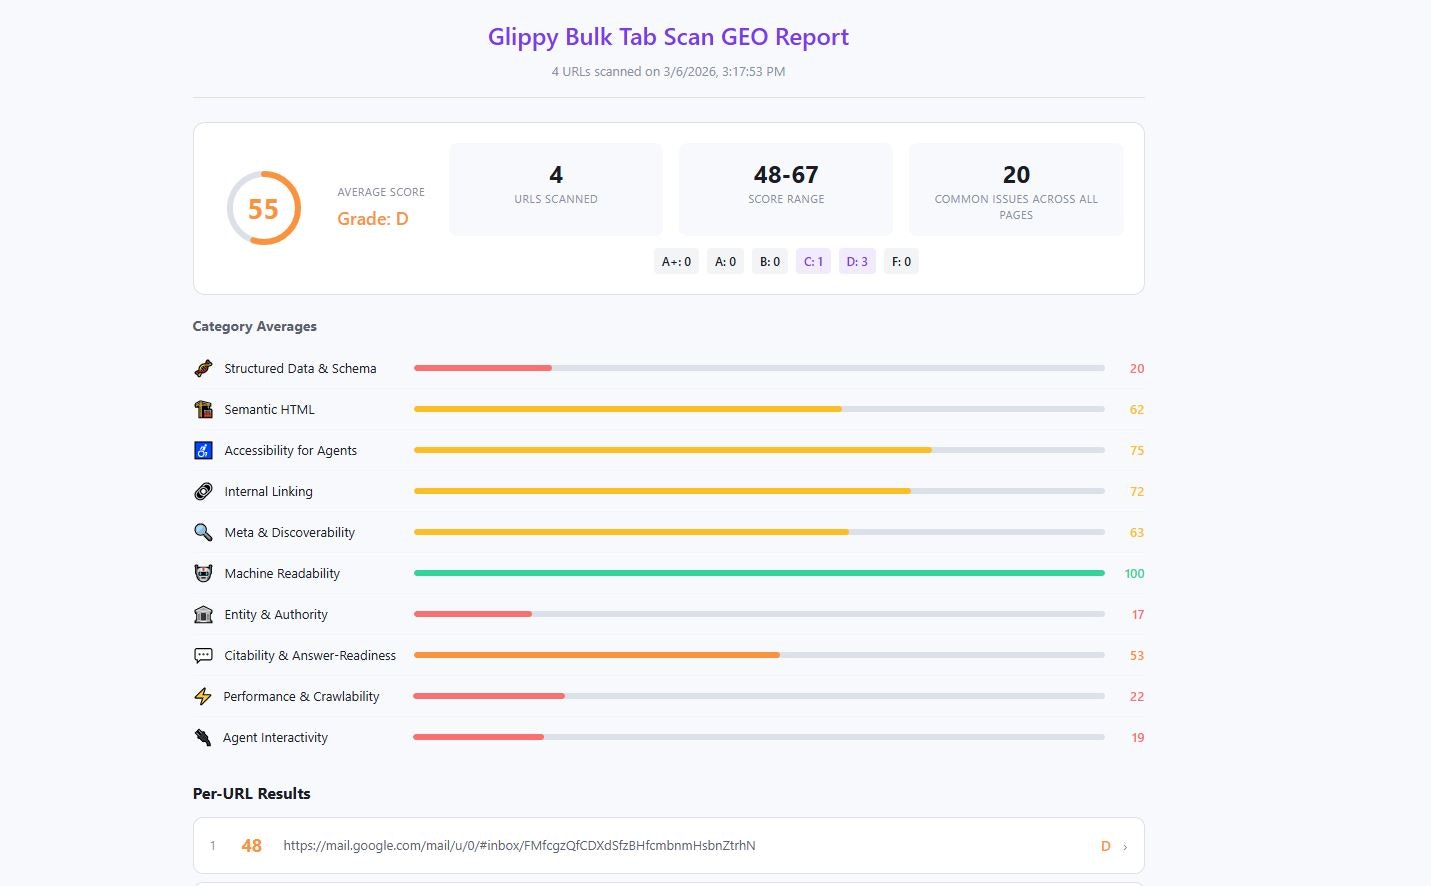The width and height of the screenshot is (1431, 886).
Task: Select the Citability speech bubble icon
Action: coord(203,655)
